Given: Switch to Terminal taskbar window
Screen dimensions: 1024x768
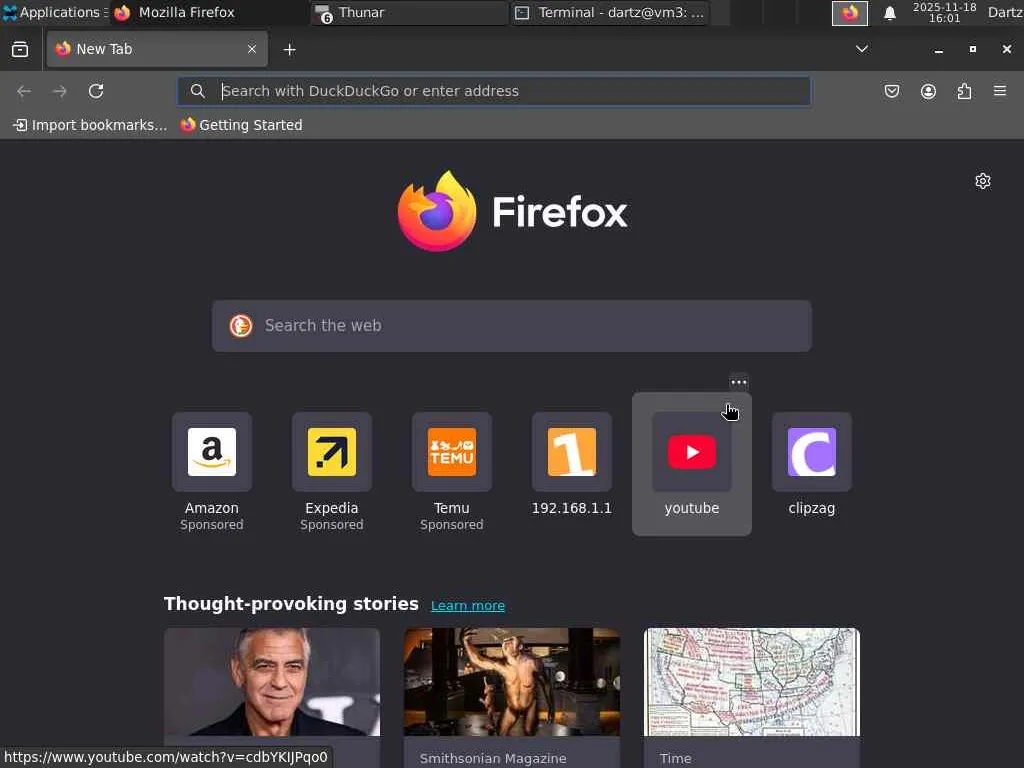Looking at the screenshot, I should [x=610, y=12].
